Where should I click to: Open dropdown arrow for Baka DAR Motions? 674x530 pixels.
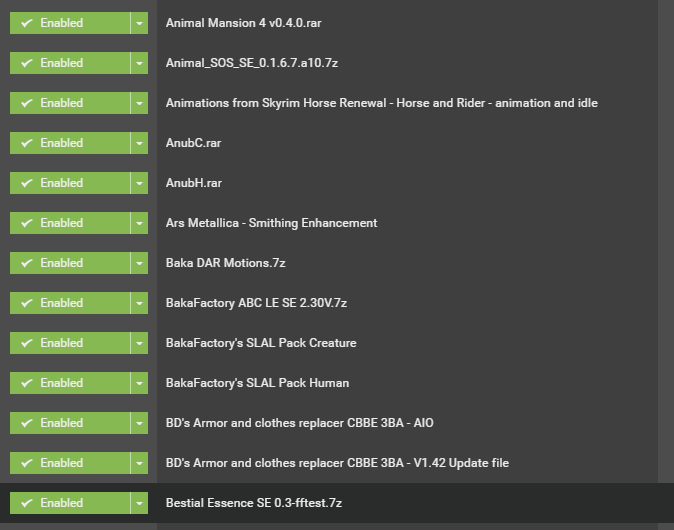coord(139,263)
